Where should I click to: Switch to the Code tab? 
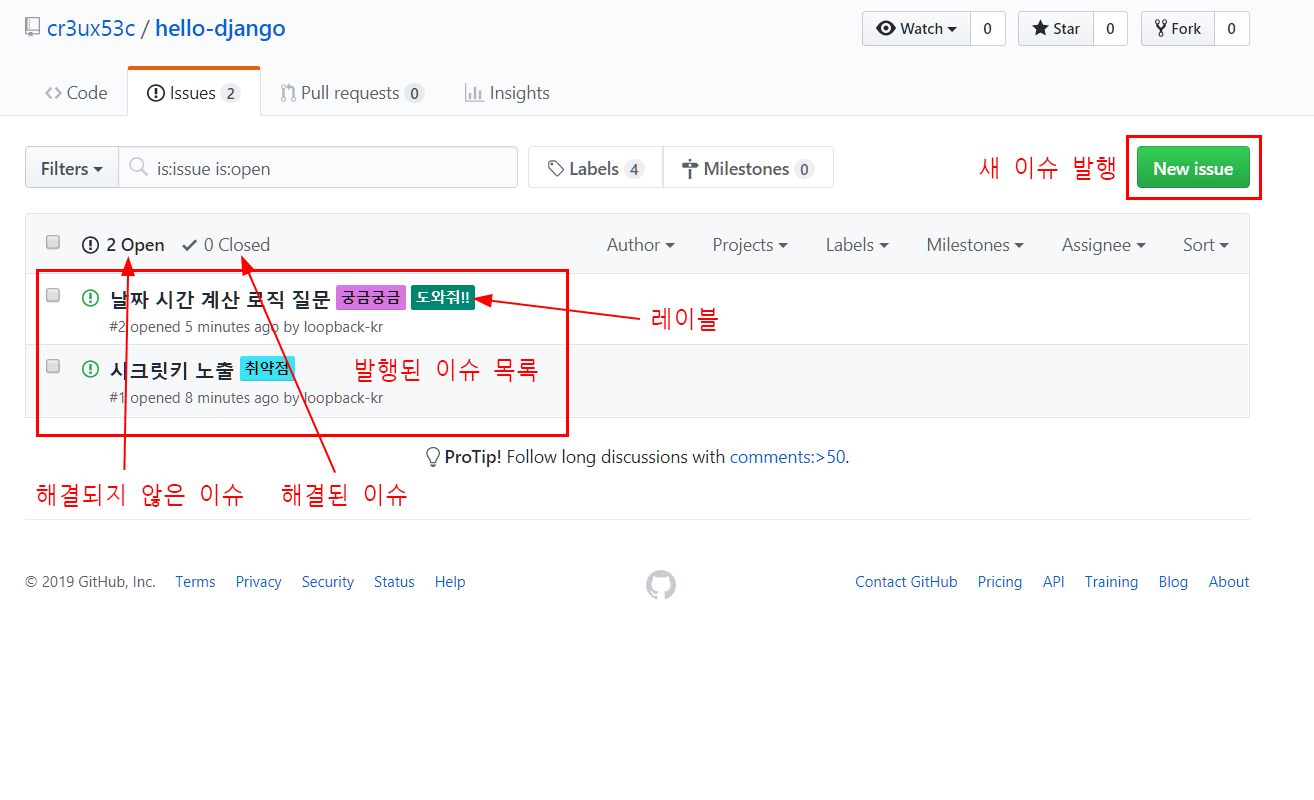(x=76, y=93)
